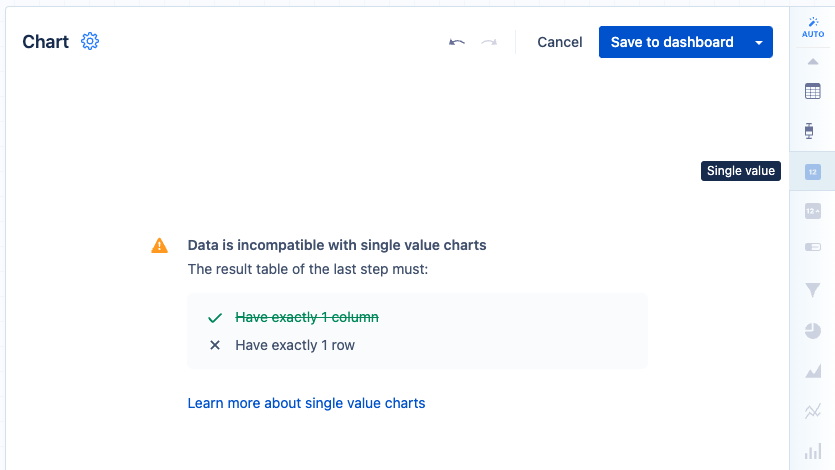Screen dimensions: 835x470
Task: Click Save to dashboard button
Action: (672, 42)
